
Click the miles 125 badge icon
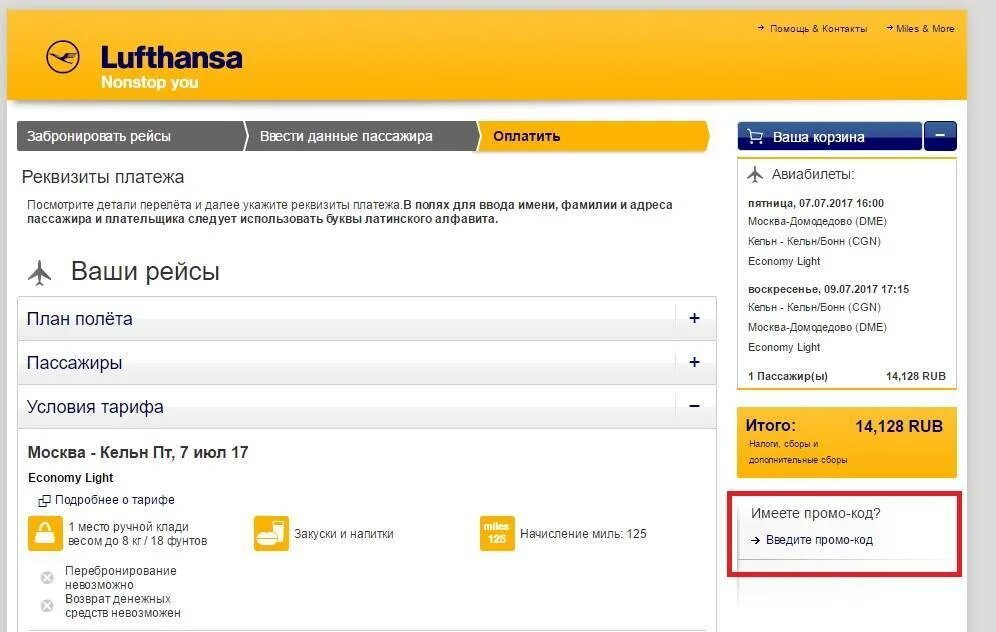495,533
